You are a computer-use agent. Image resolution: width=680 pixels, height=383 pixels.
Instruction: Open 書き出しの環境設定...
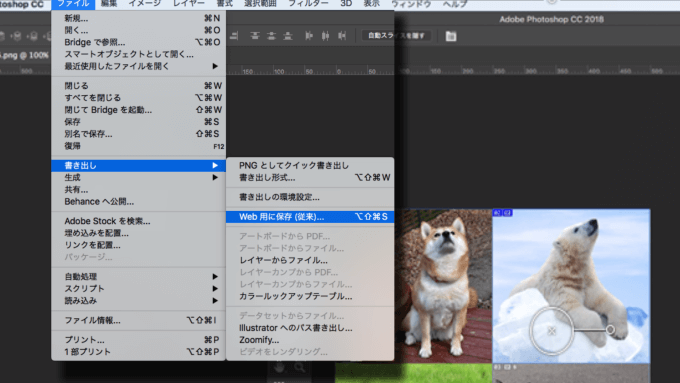[x=310, y=197]
